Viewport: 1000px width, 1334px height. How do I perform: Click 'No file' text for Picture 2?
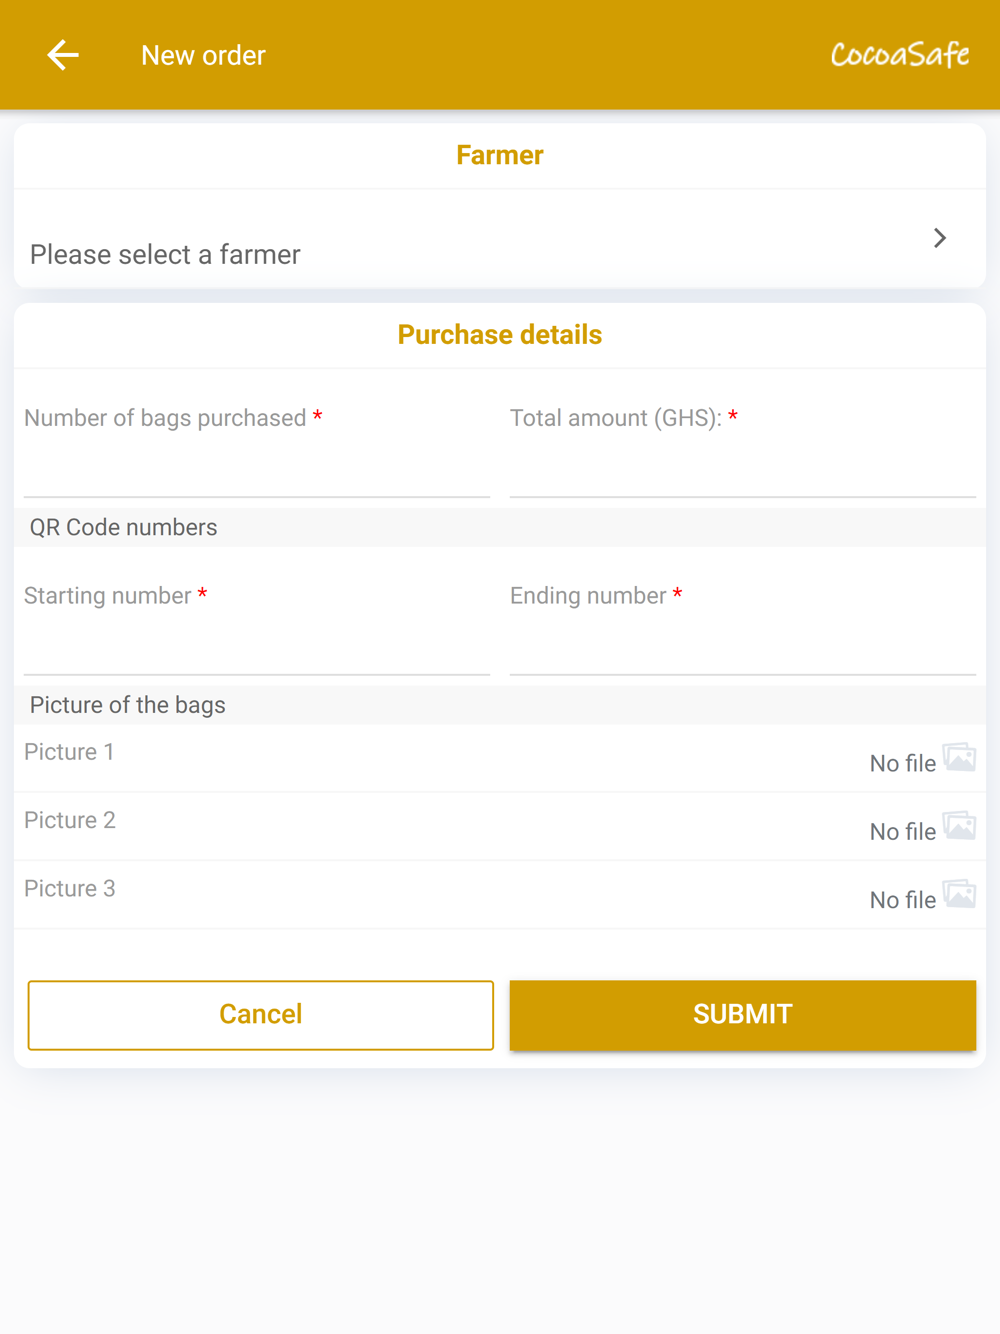click(x=902, y=832)
